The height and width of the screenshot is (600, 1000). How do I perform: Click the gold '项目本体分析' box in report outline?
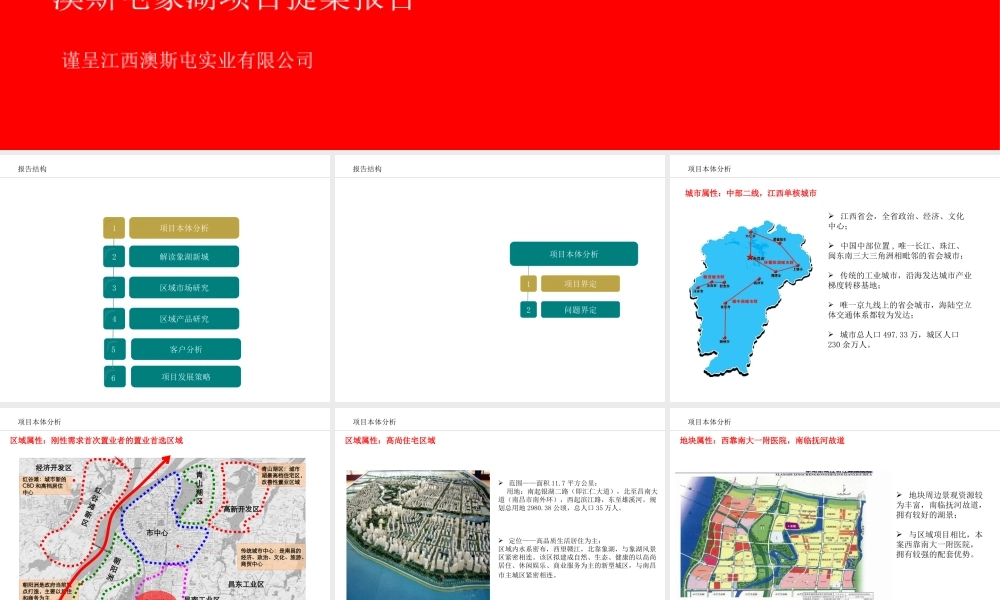point(184,228)
